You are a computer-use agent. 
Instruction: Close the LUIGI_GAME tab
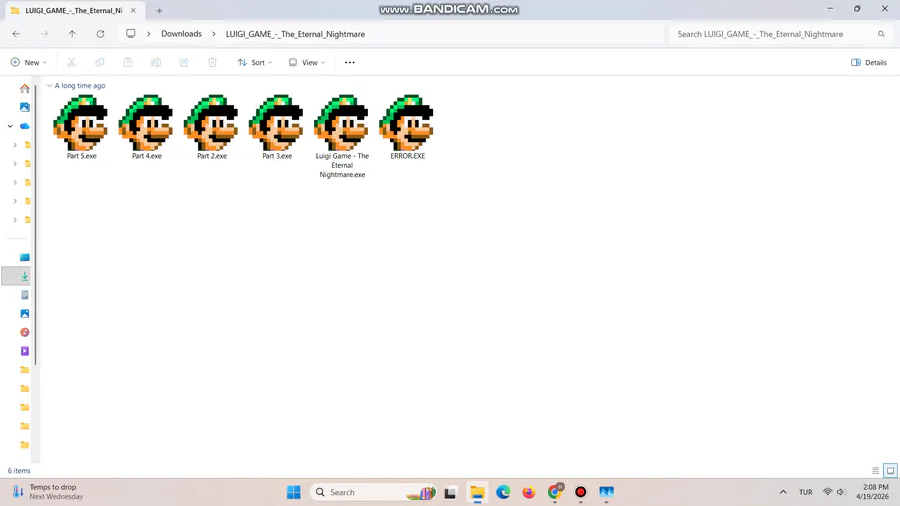(133, 10)
